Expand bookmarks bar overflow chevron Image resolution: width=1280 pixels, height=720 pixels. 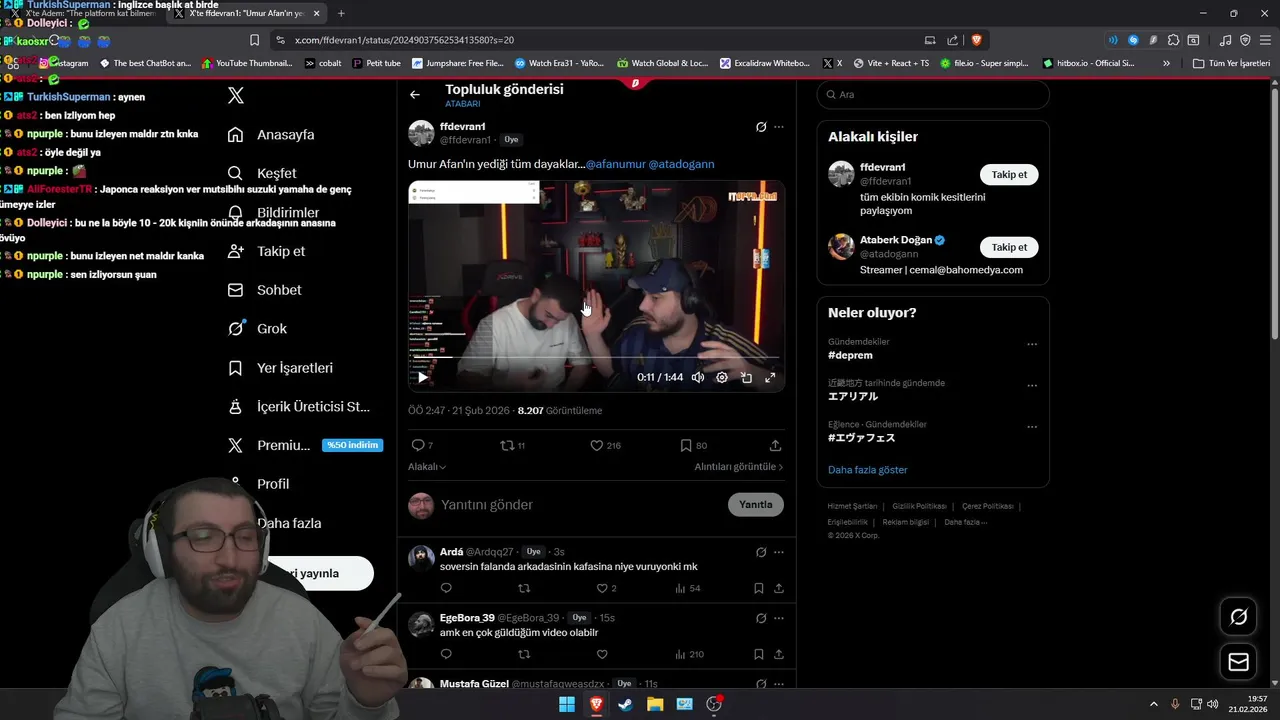(x=1166, y=63)
